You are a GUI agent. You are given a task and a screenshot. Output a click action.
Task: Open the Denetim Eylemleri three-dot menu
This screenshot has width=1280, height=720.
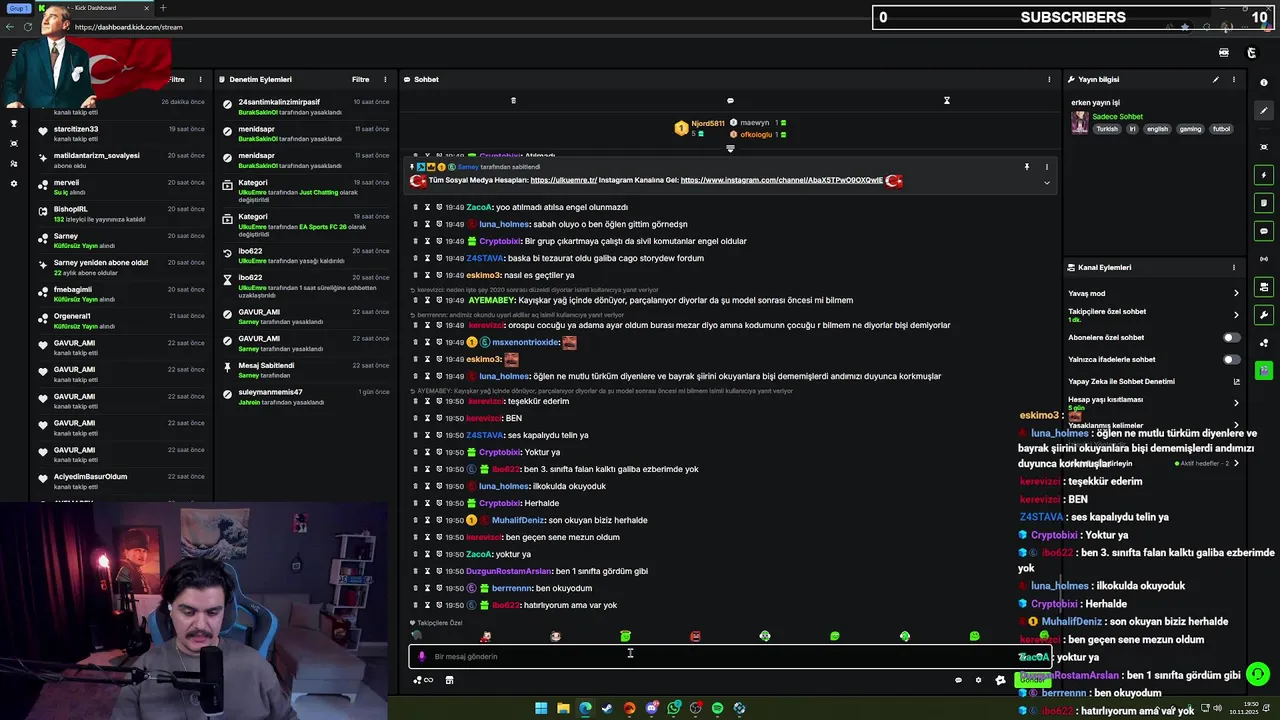click(386, 79)
